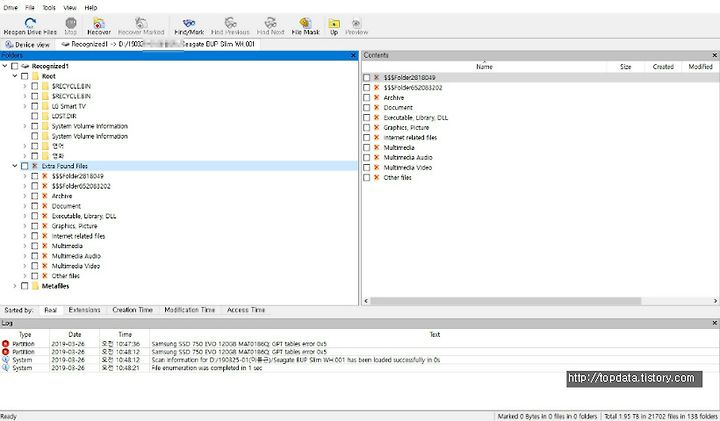This screenshot has height=421, width=720.
Task: Click red X icon beside Extra Found Files
Action: (35, 166)
